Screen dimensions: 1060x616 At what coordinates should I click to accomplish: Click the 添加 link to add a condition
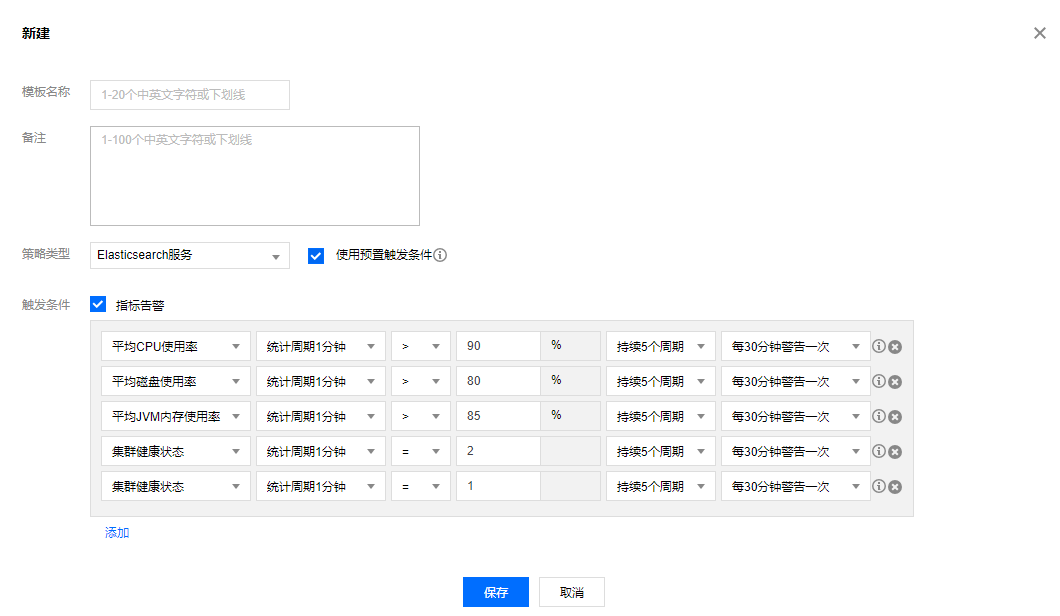pos(117,533)
